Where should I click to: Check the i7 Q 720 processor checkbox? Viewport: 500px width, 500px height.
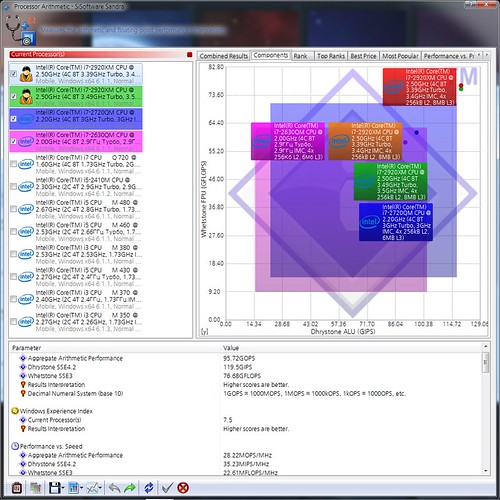[x=13, y=164]
